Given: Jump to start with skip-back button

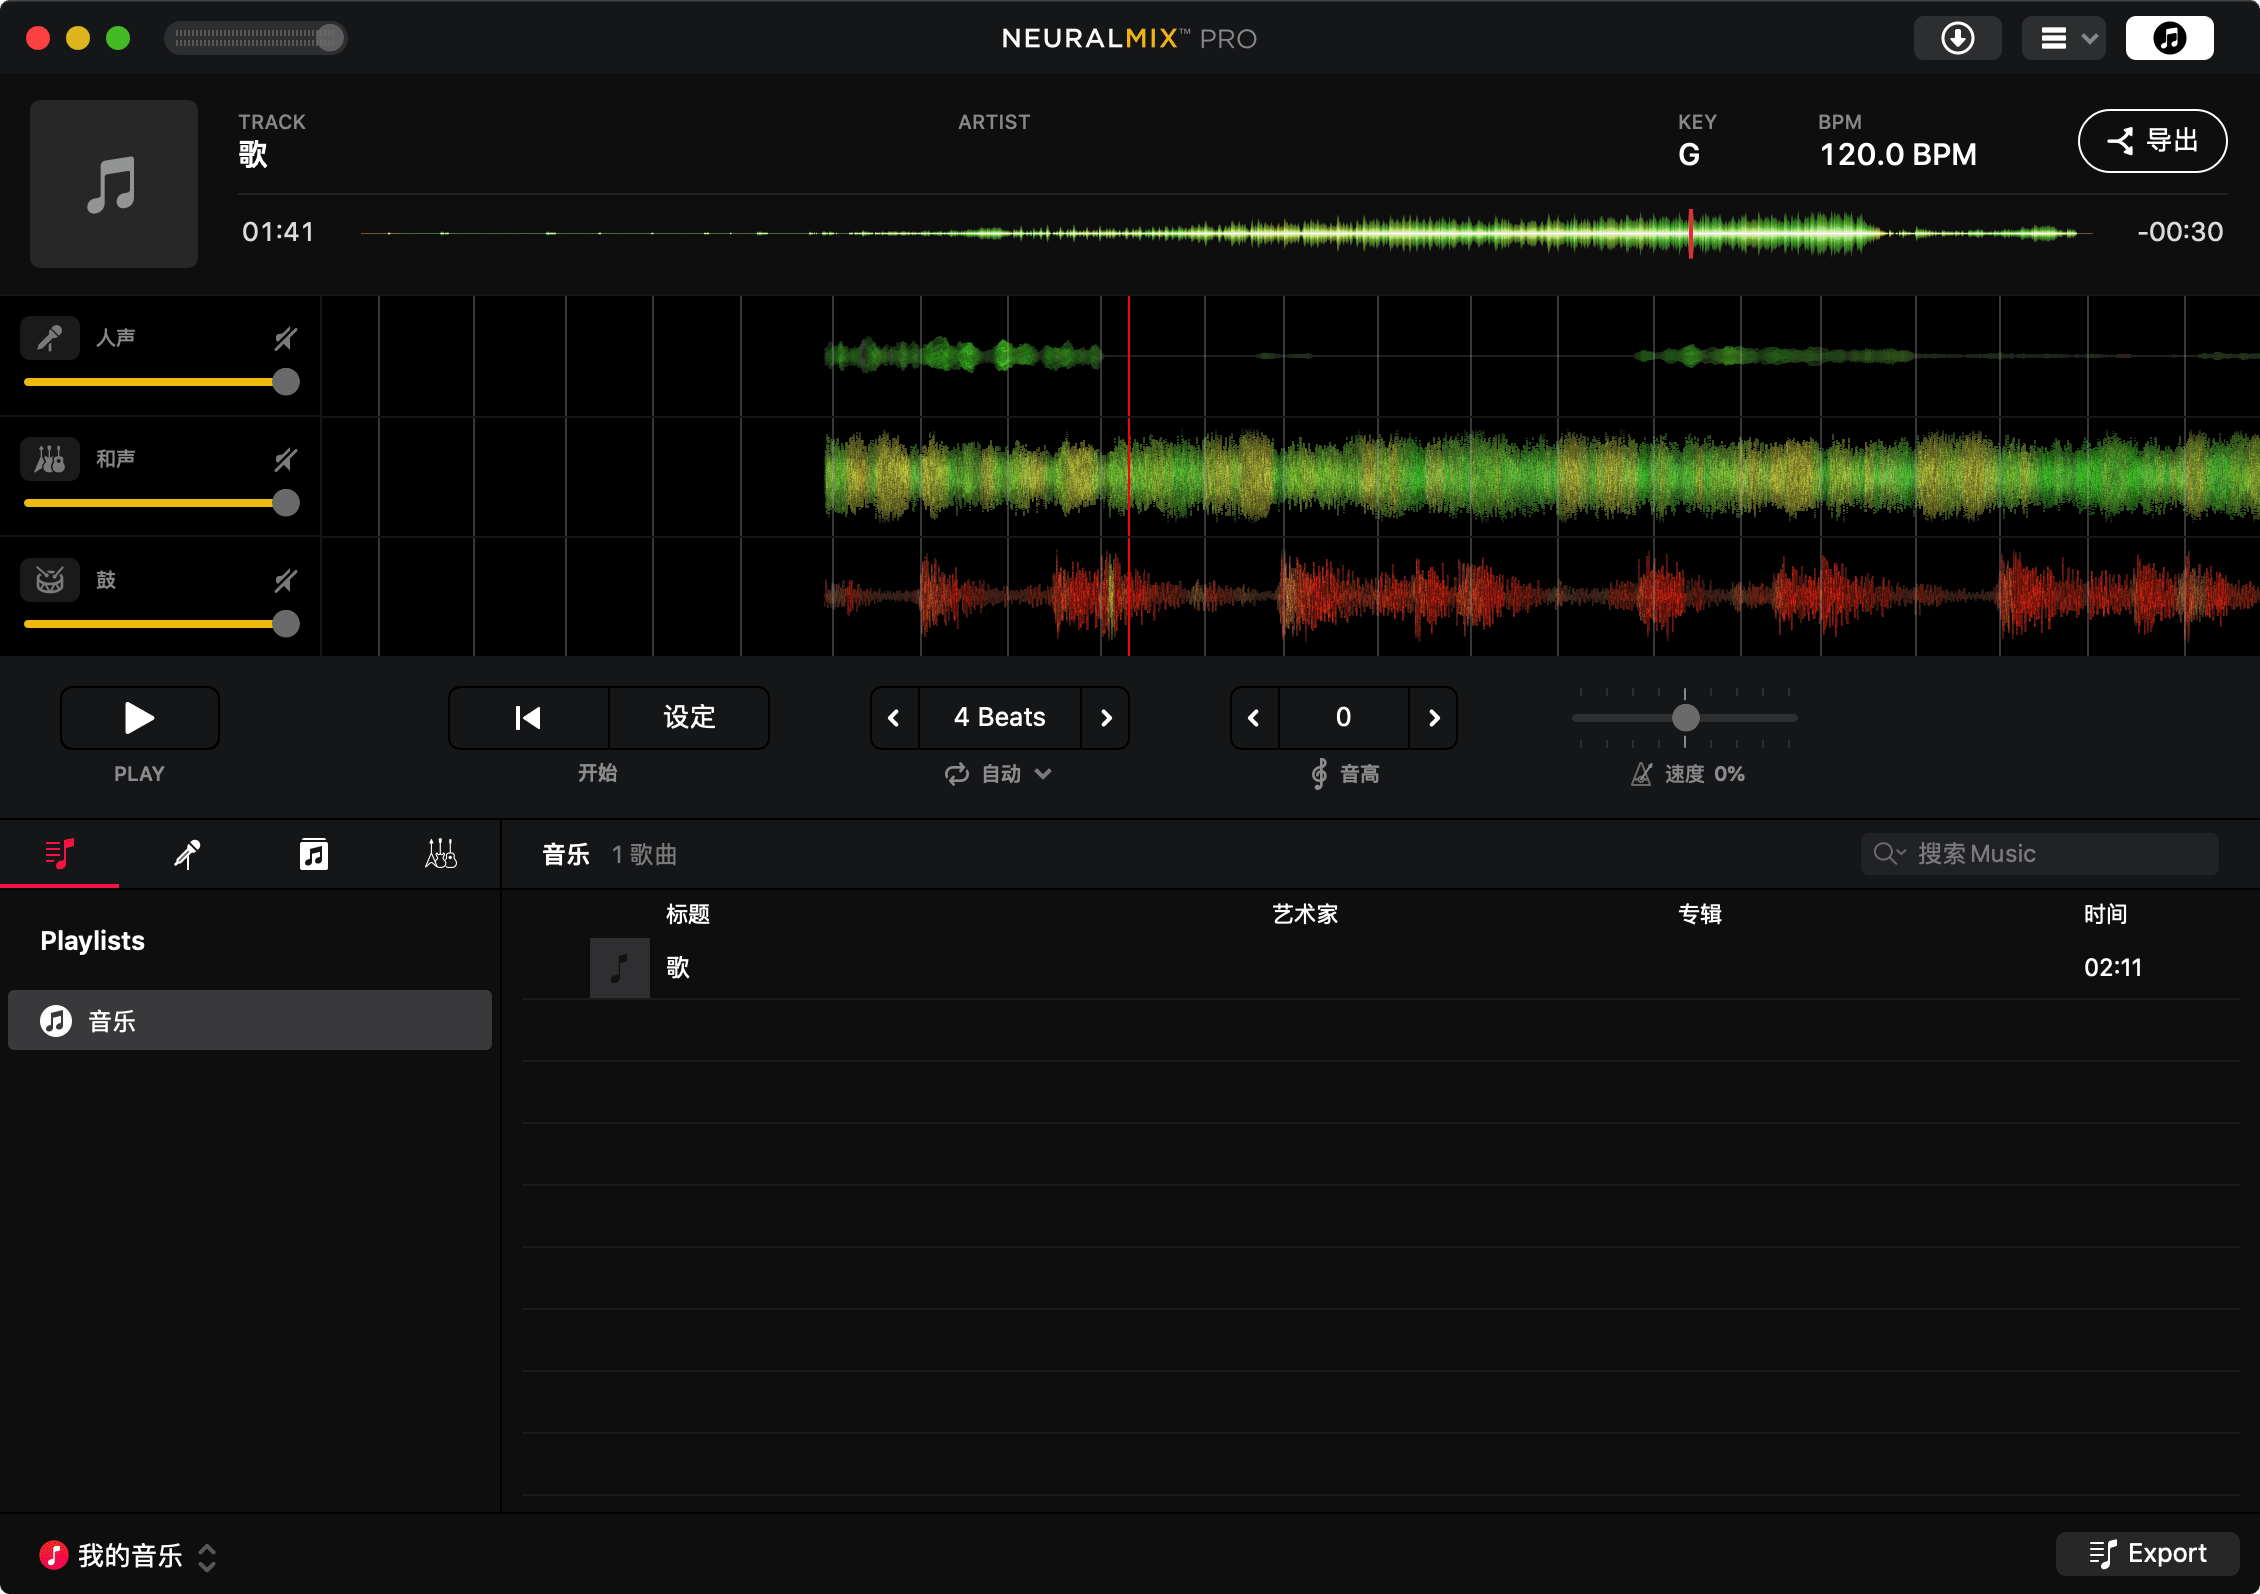Looking at the screenshot, I should [x=528, y=717].
